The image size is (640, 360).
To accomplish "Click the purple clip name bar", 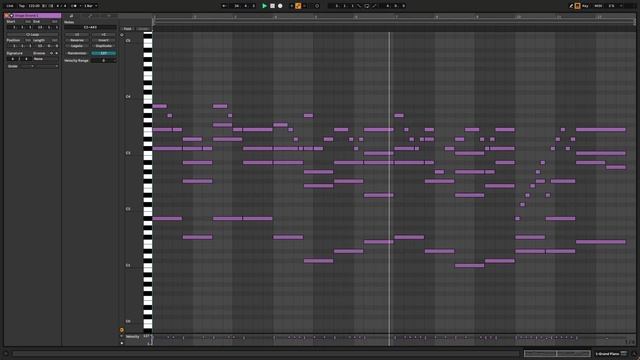I will pos(37,16).
